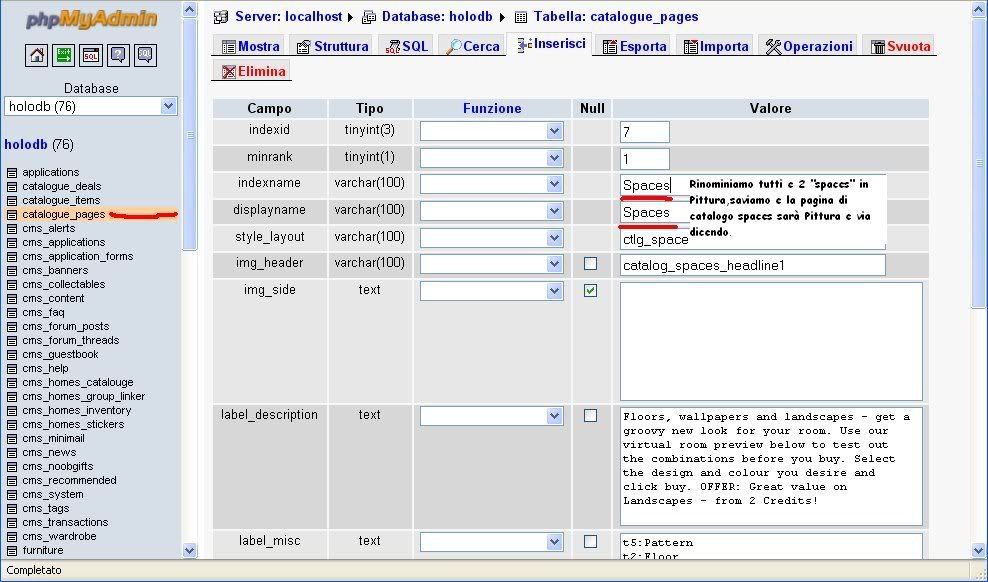This screenshot has height=582, width=988.
Task: Click the table icon beside cms_wardrobe
Action: click(x=11, y=537)
